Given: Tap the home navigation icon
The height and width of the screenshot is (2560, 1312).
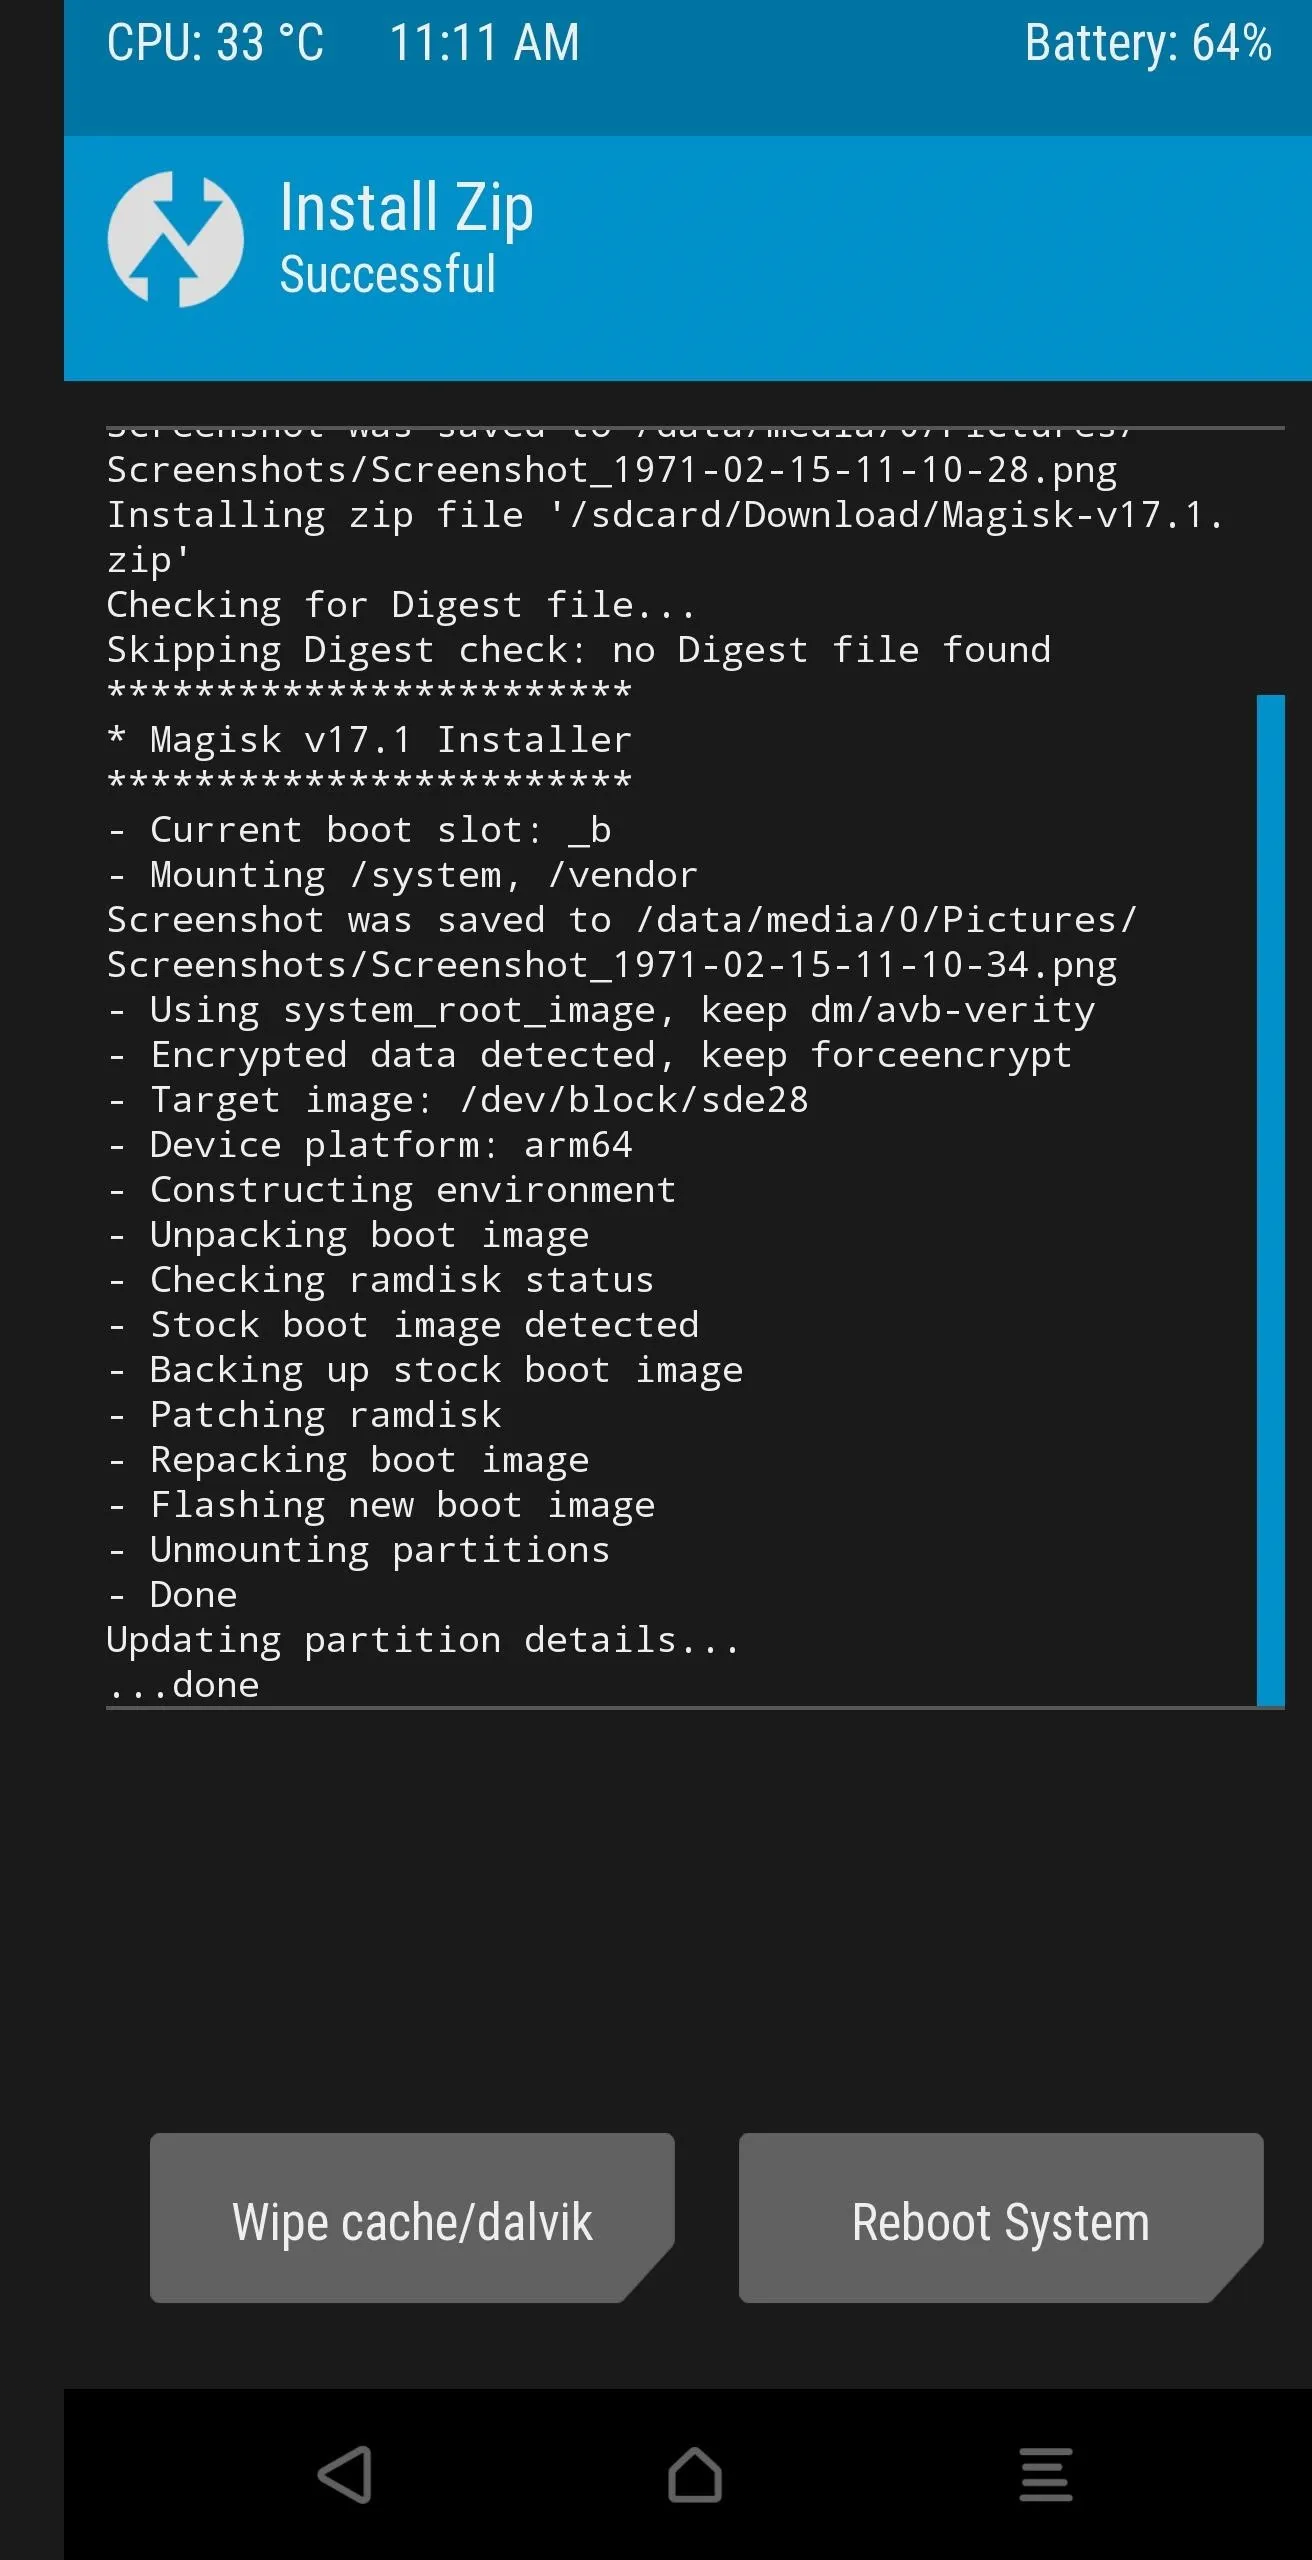Looking at the screenshot, I should coord(695,2475).
